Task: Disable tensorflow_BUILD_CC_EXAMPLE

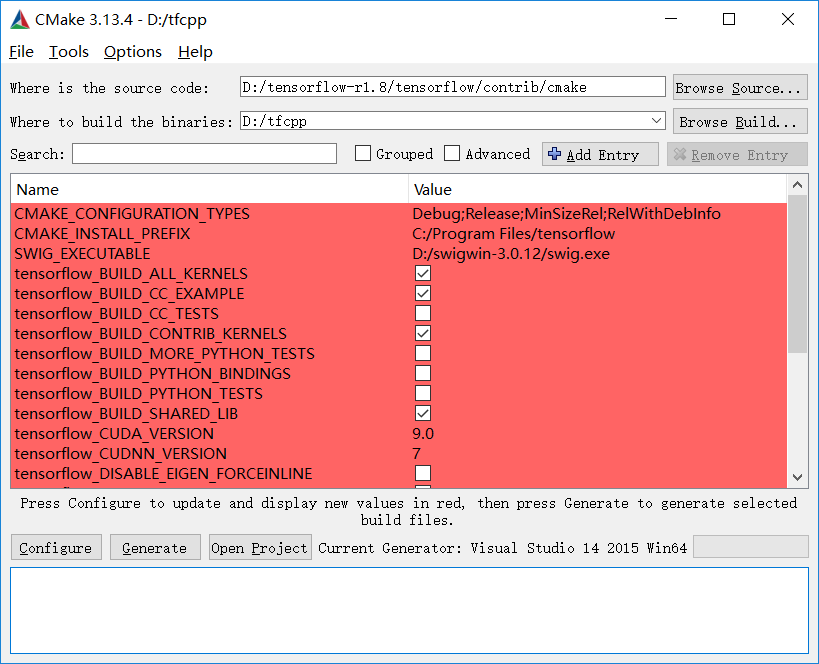Action: (422, 293)
